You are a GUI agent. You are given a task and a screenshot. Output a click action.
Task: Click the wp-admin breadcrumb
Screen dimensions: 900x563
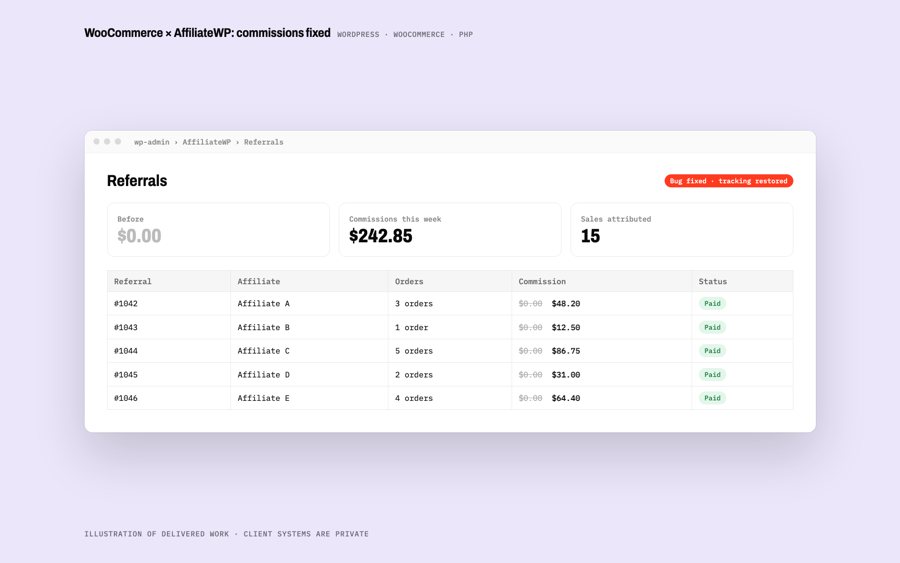[152, 142]
